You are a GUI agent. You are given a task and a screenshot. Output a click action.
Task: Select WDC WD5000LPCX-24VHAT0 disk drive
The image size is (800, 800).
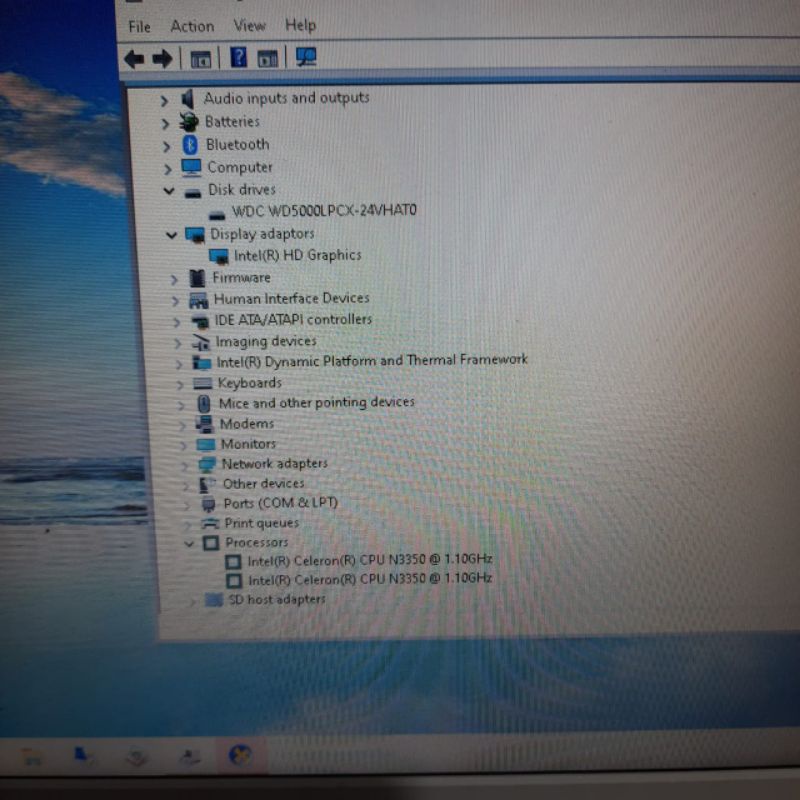(x=324, y=211)
